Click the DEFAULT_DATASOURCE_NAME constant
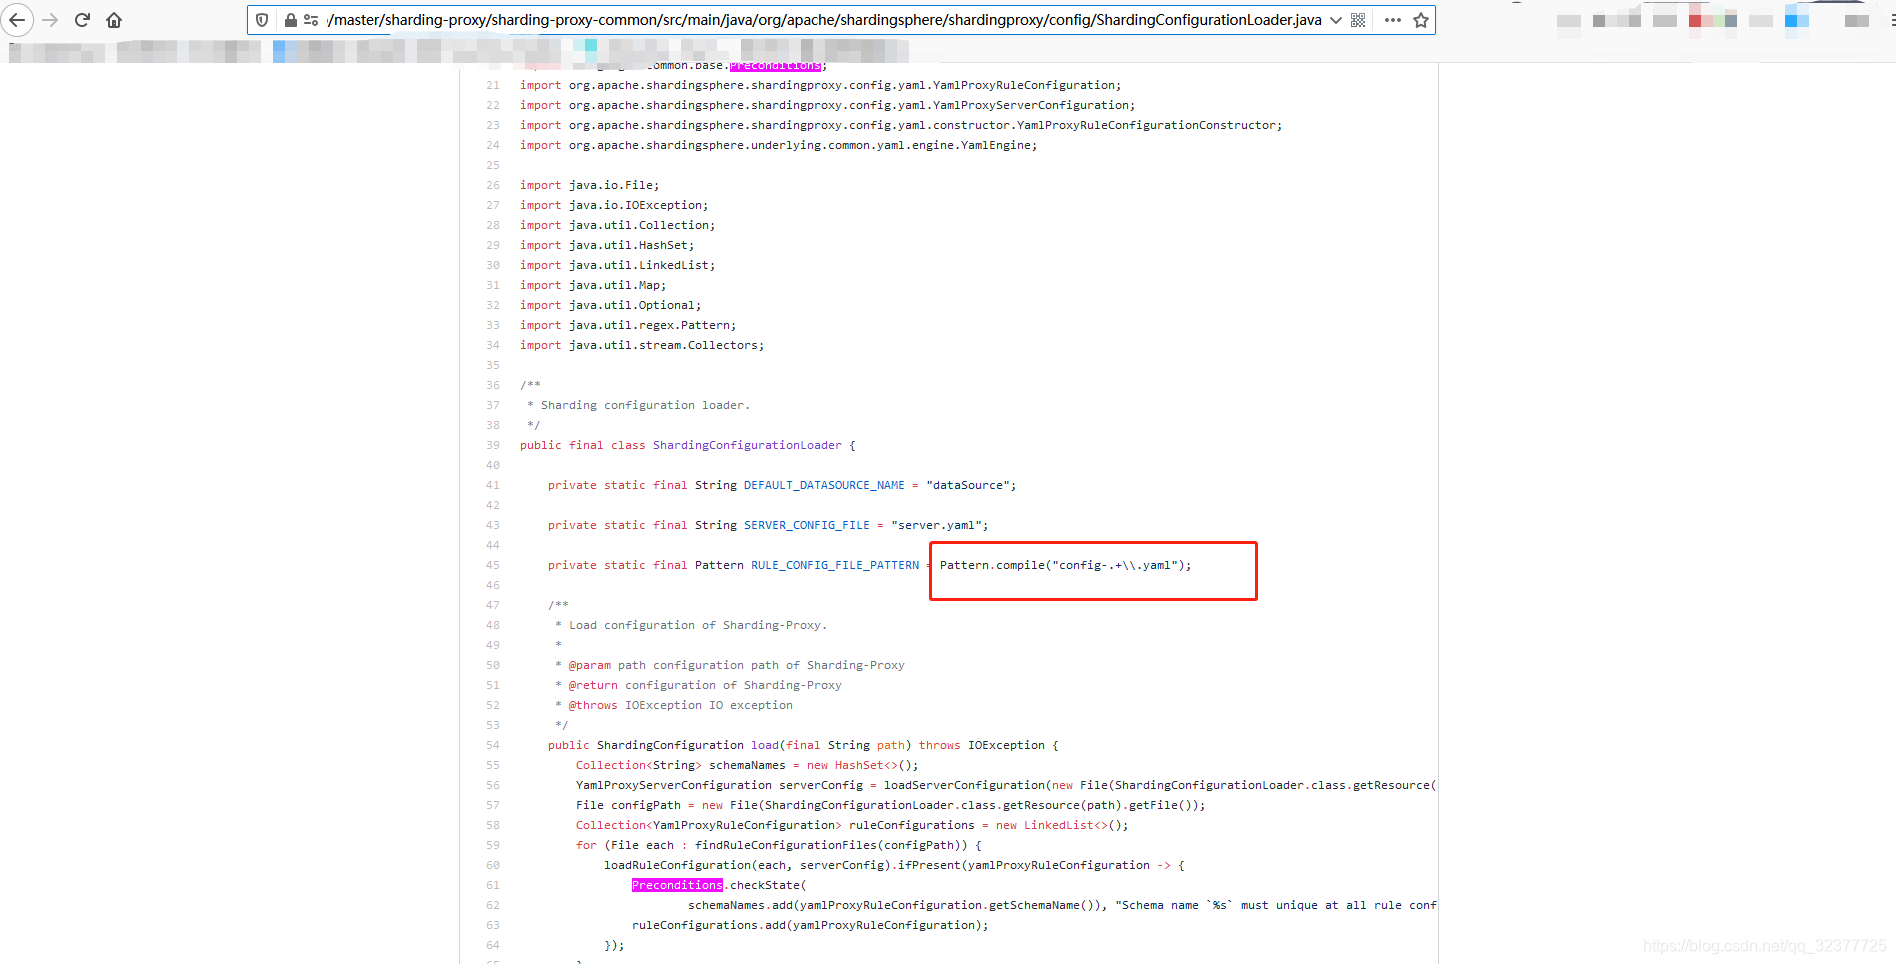This screenshot has width=1896, height=964. 824,485
